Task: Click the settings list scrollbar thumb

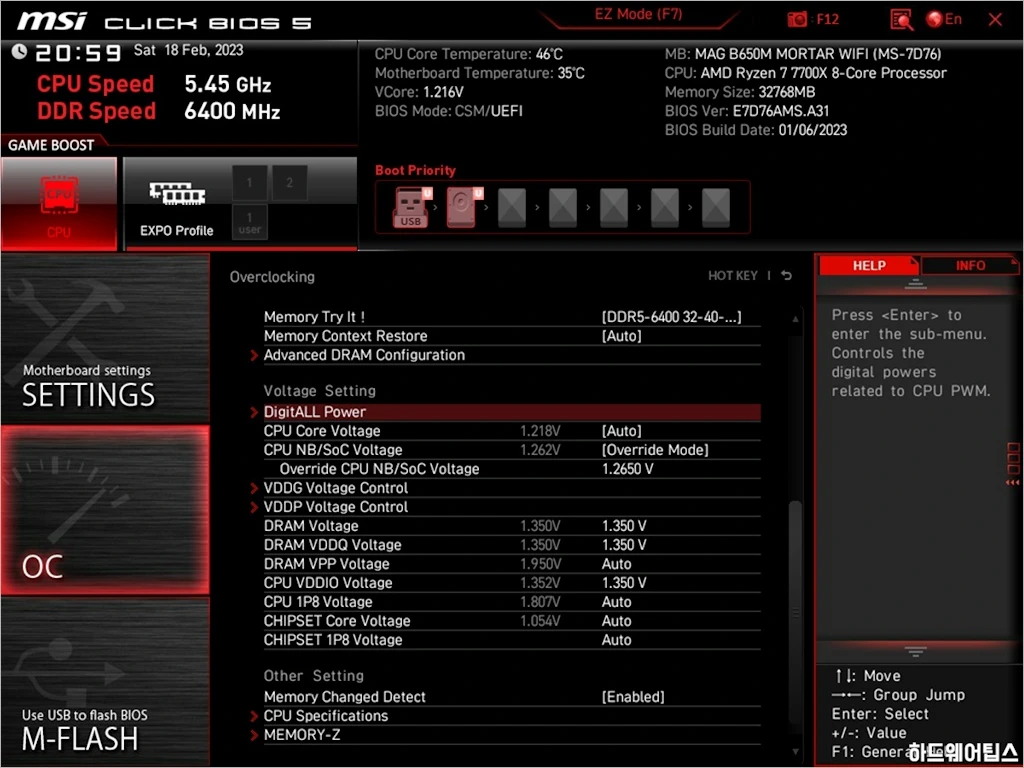Action: point(795,613)
